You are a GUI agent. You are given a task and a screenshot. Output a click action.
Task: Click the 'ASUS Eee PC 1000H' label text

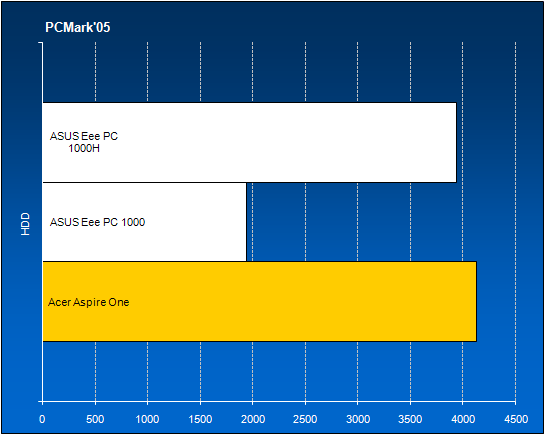tap(84, 142)
